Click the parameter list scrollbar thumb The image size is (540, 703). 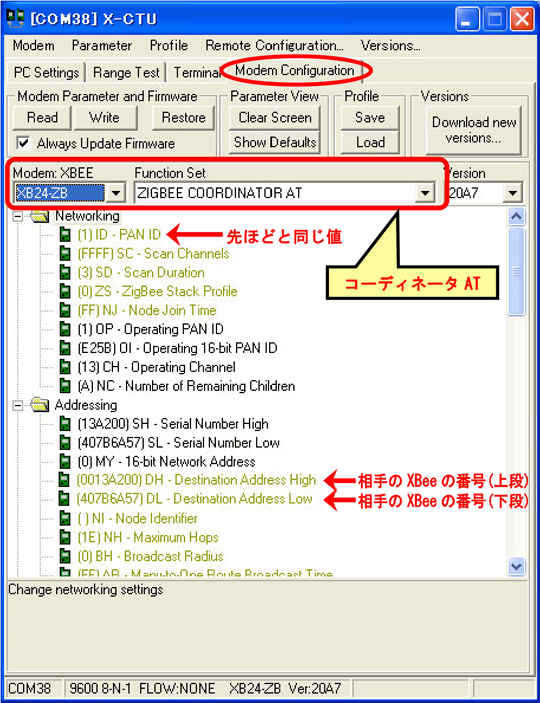tap(517, 271)
